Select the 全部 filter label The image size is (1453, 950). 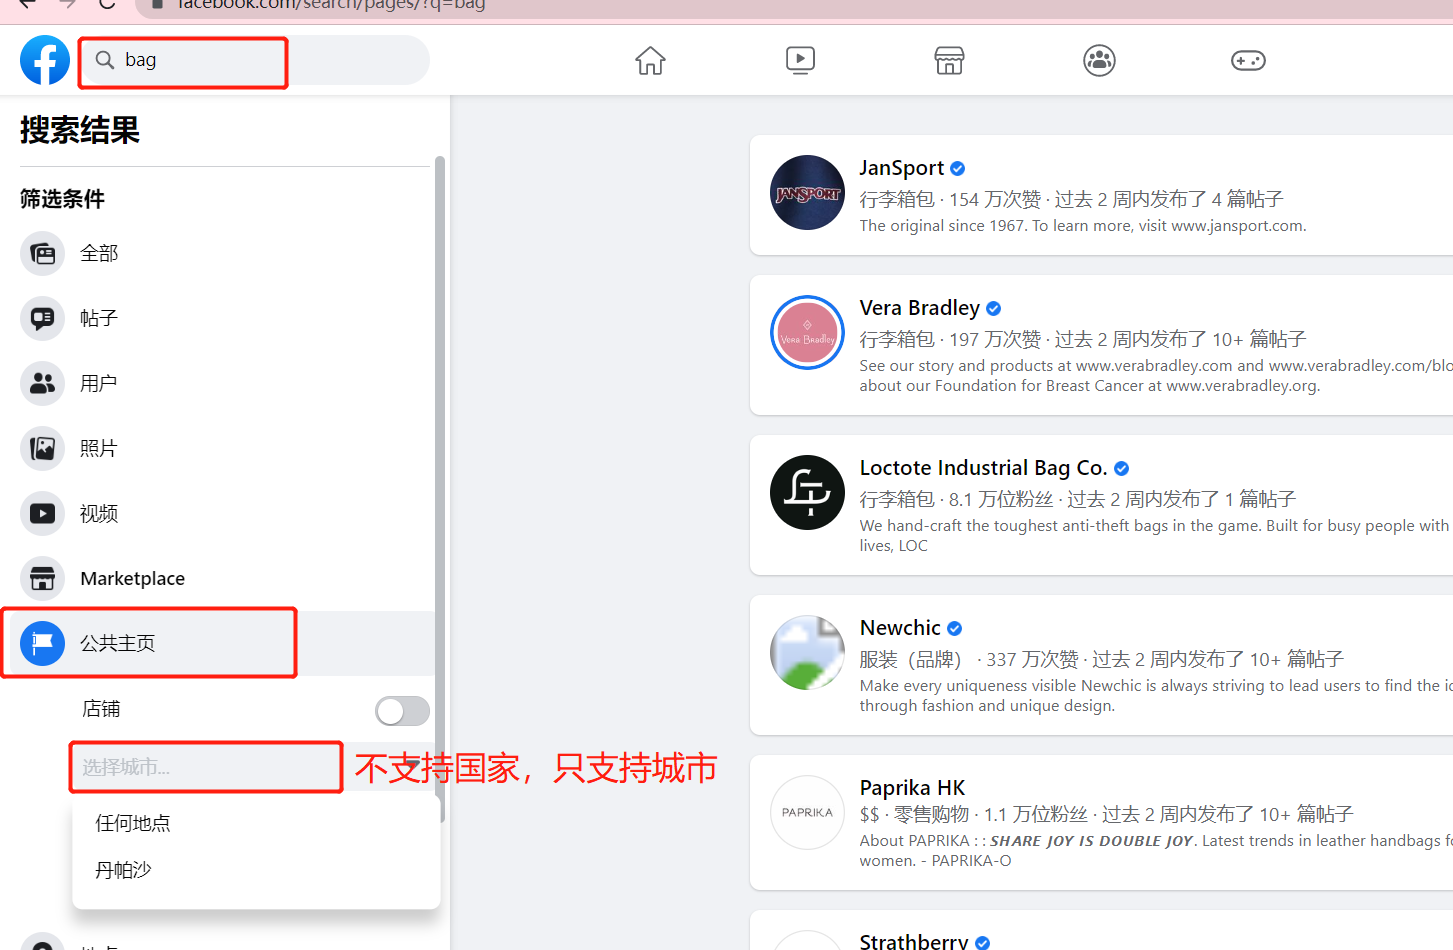click(x=99, y=254)
